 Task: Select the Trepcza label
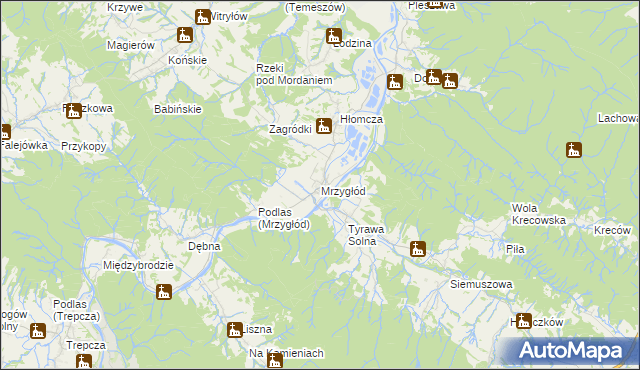click(86, 346)
